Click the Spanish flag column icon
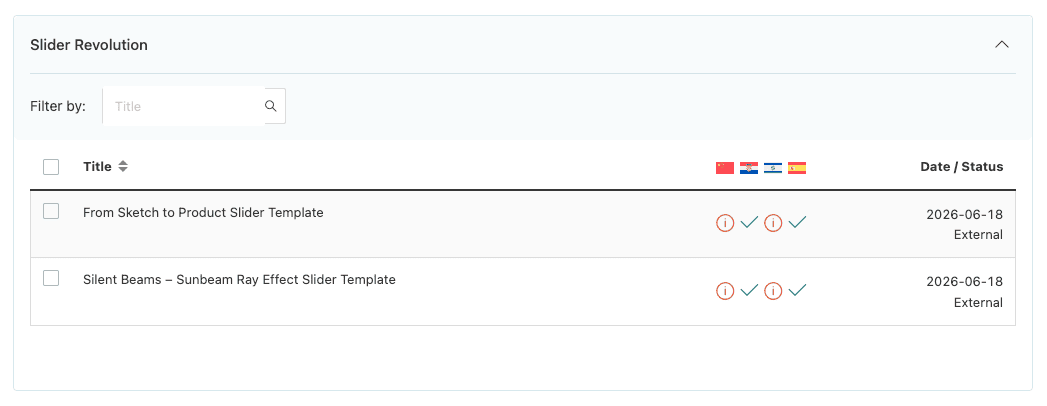This screenshot has width=1047, height=406. pos(797,168)
